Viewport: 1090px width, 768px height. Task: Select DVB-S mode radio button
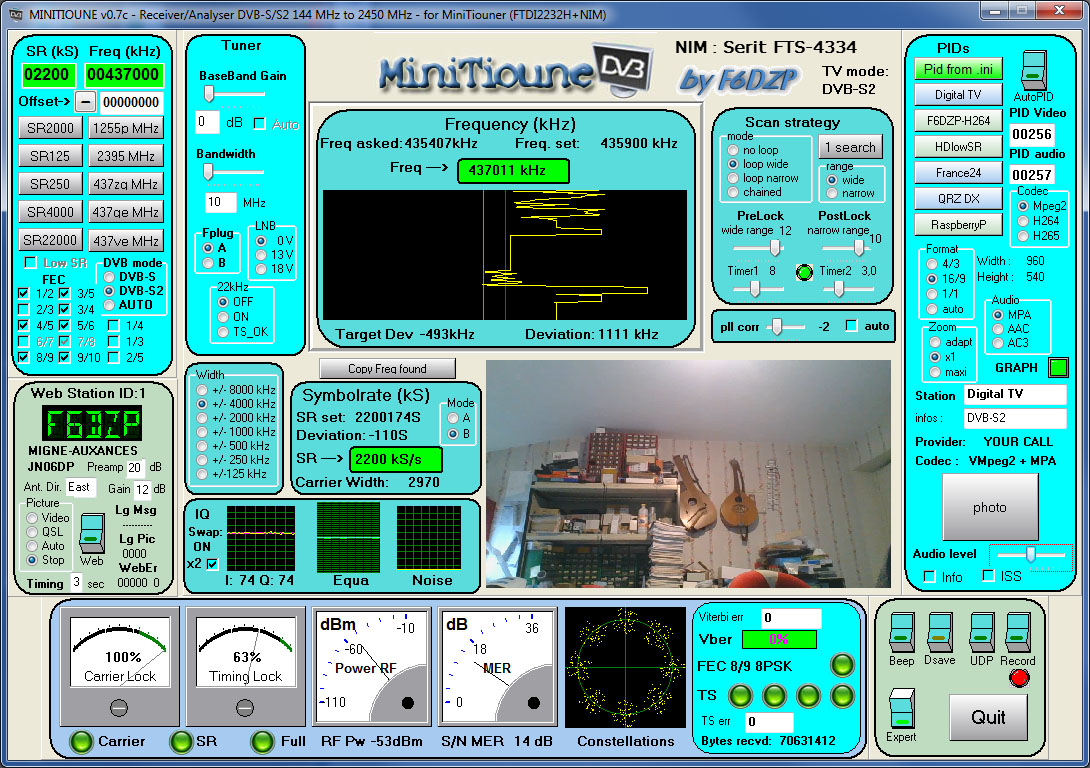[109, 277]
